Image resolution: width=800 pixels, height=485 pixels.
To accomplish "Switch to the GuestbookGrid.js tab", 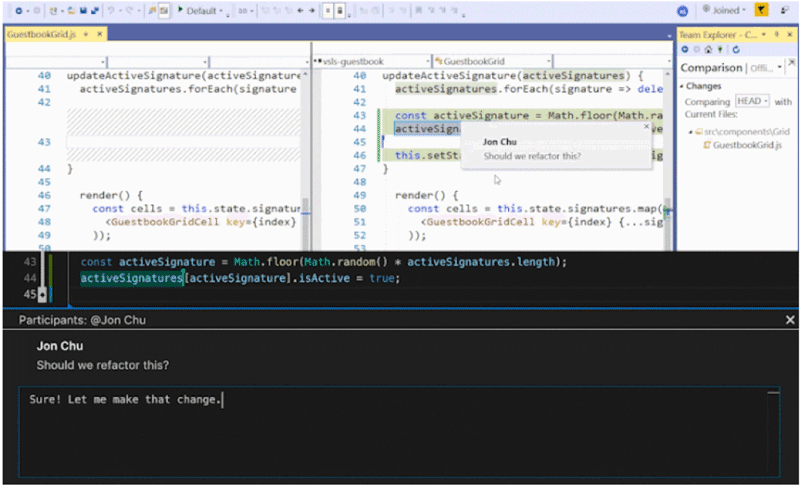I will pos(41,34).
